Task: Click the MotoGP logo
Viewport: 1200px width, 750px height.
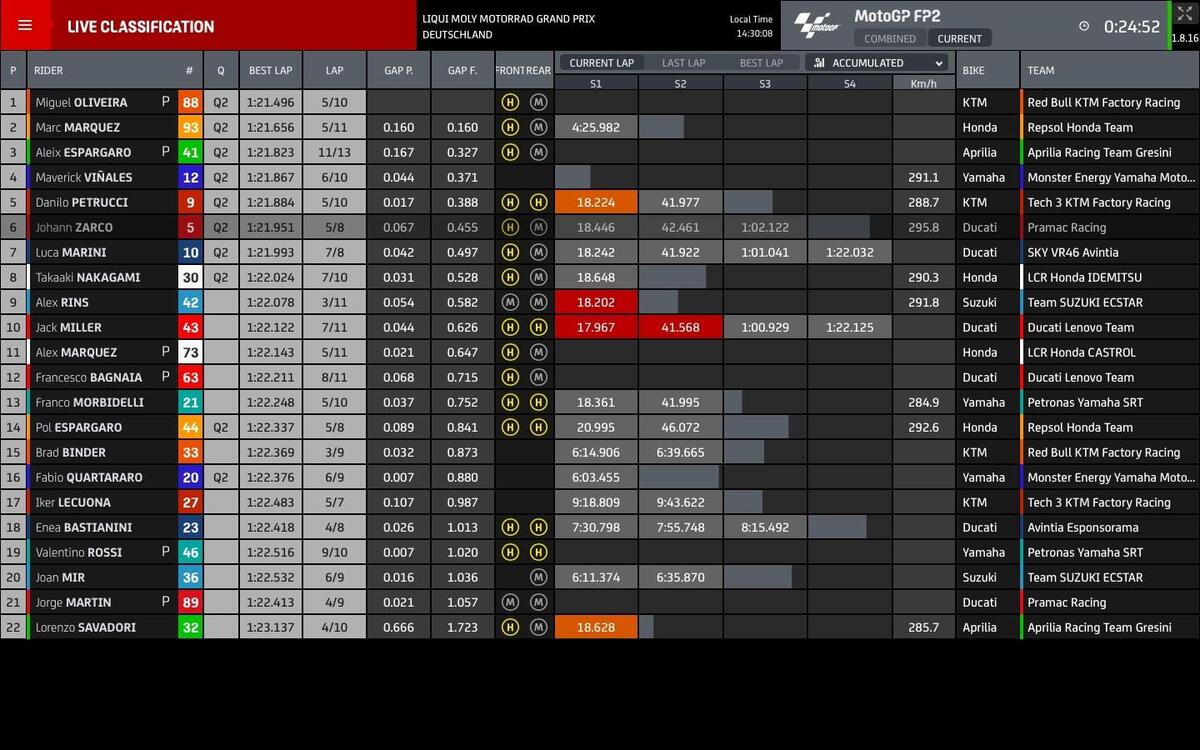Action: point(817,26)
